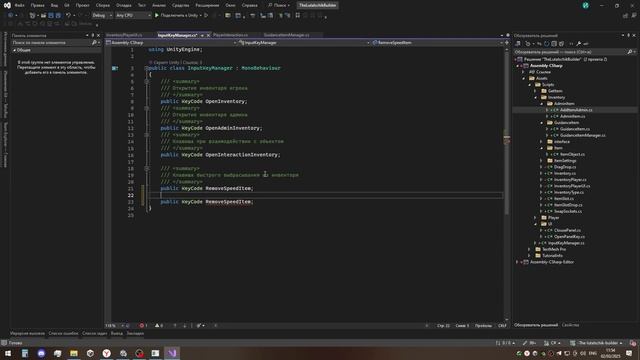Select the Assembly-CSharp project node
The image size is (640, 360).
pos(546,66)
